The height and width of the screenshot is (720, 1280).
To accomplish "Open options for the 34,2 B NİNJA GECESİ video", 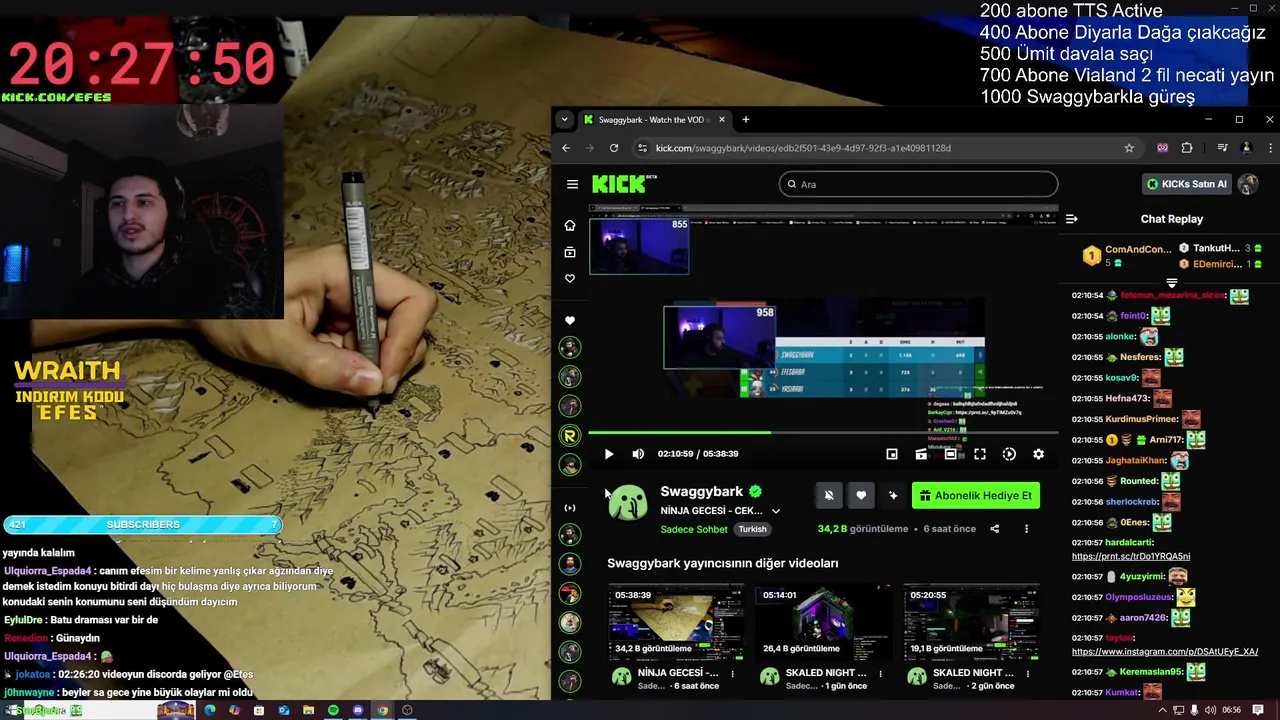I will 733,674.
